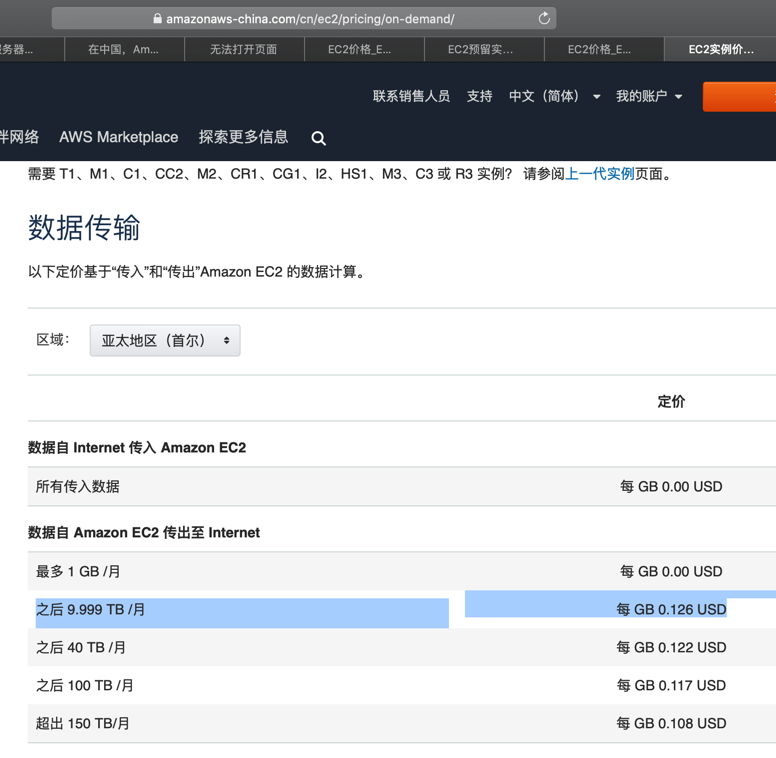Open the 区域 region dropdown 亚太地区（首尔）

[x=165, y=340]
